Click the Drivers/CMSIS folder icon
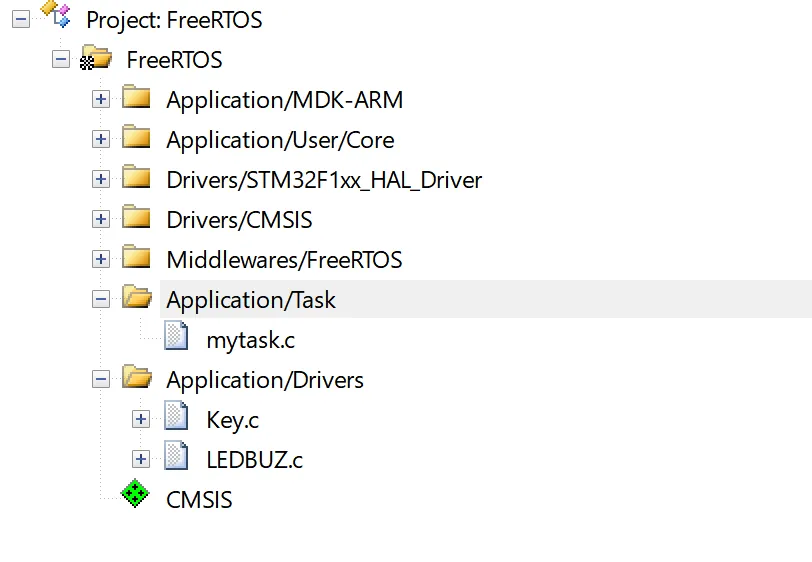This screenshot has height=562, width=812. pyautogui.click(x=136, y=218)
